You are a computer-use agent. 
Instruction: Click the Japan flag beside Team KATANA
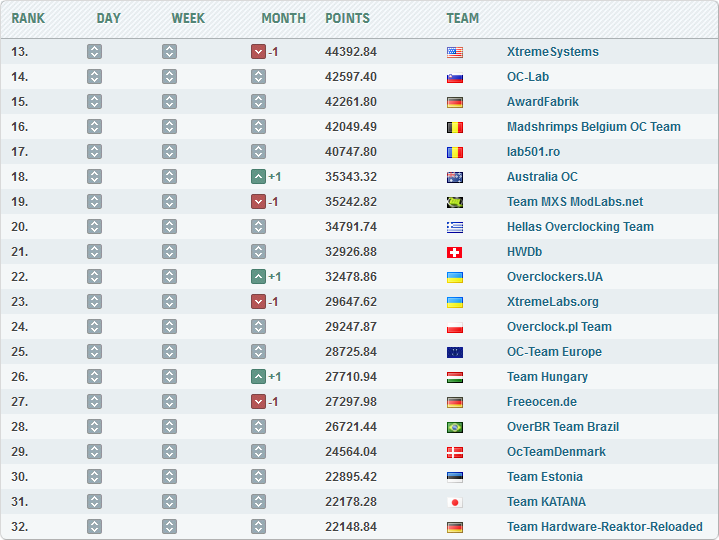(x=455, y=502)
